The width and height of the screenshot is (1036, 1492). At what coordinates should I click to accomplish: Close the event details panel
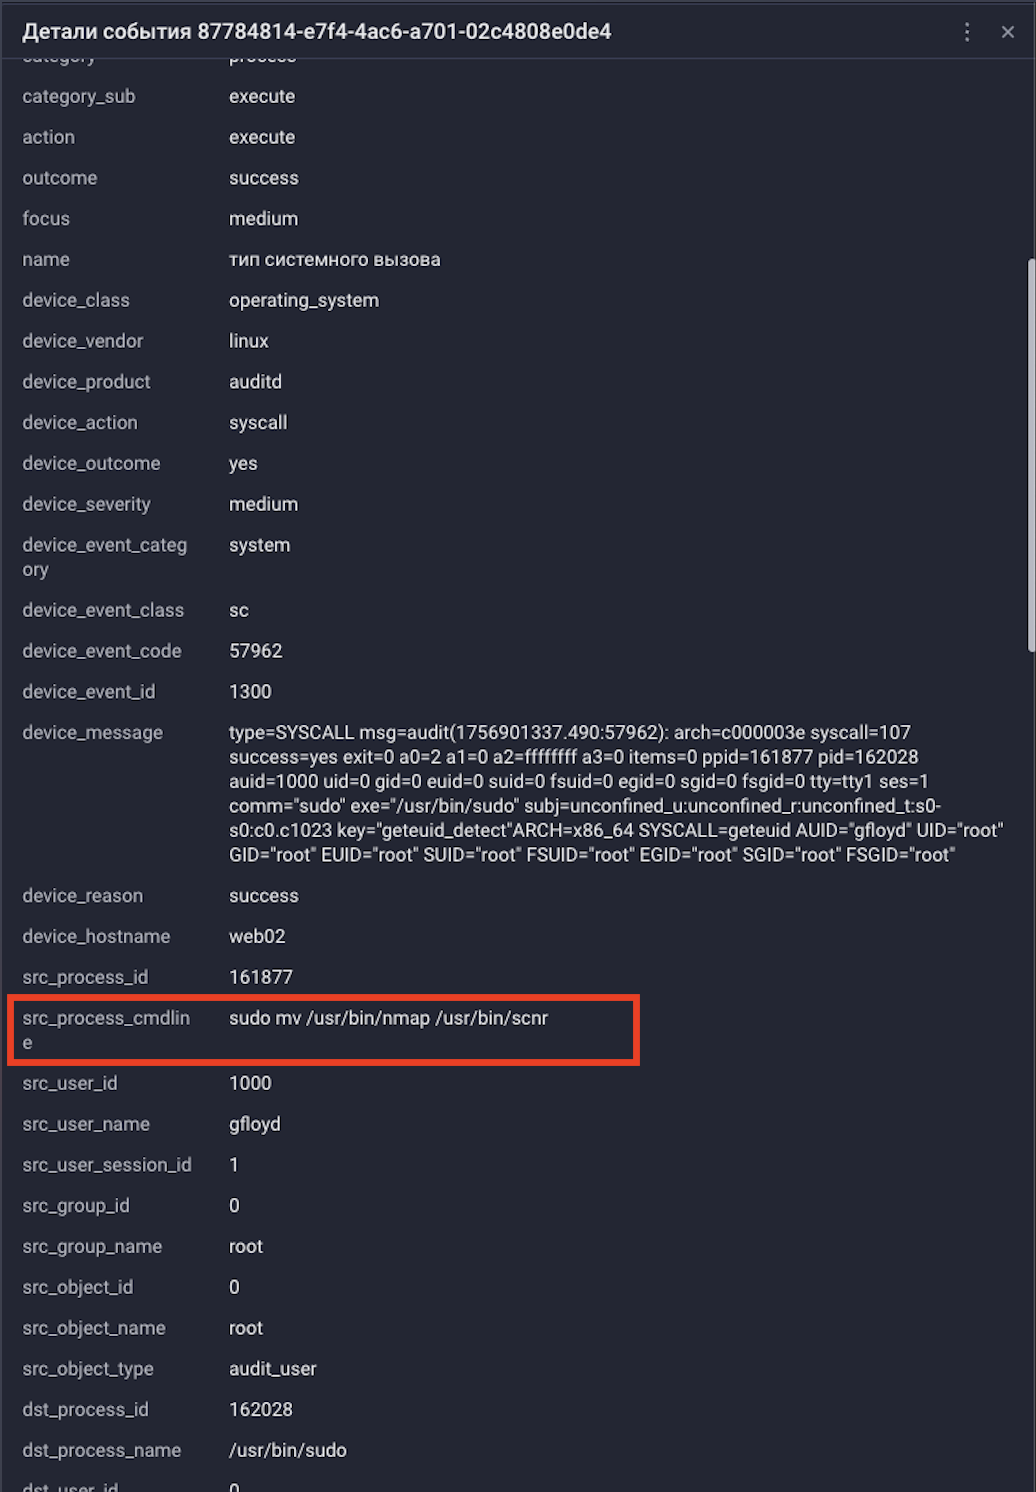coord(1007,32)
